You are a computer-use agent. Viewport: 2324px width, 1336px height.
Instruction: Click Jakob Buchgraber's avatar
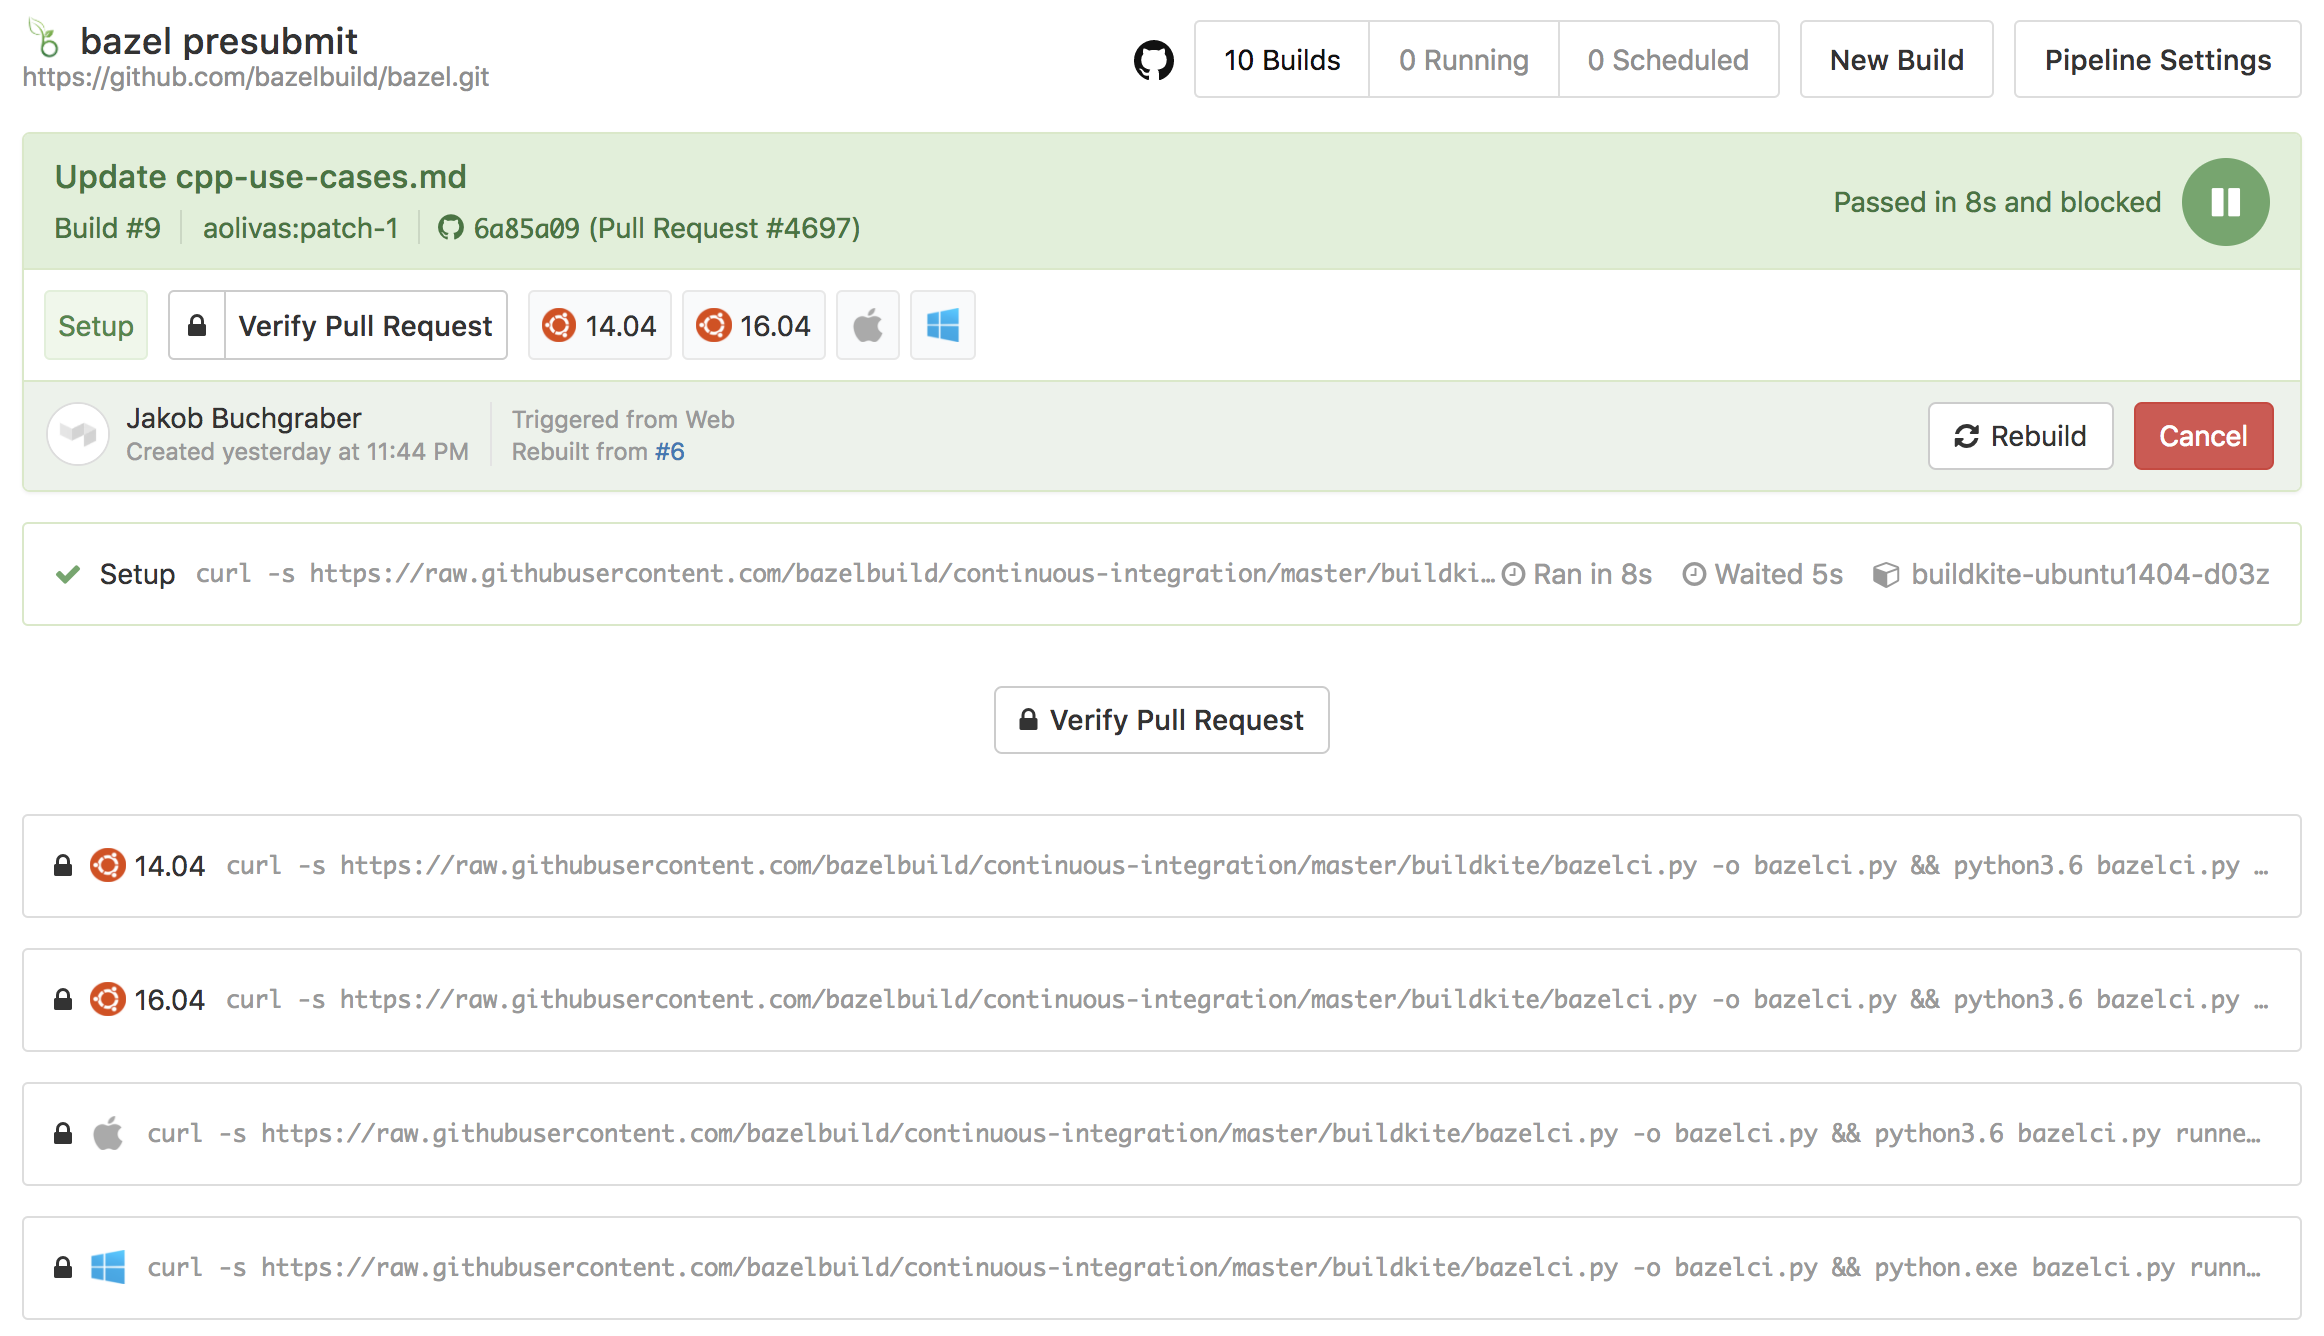(x=78, y=434)
